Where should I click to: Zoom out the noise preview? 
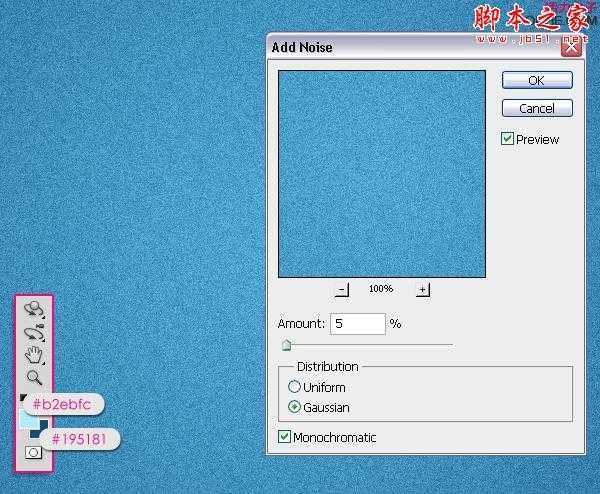pyautogui.click(x=342, y=289)
